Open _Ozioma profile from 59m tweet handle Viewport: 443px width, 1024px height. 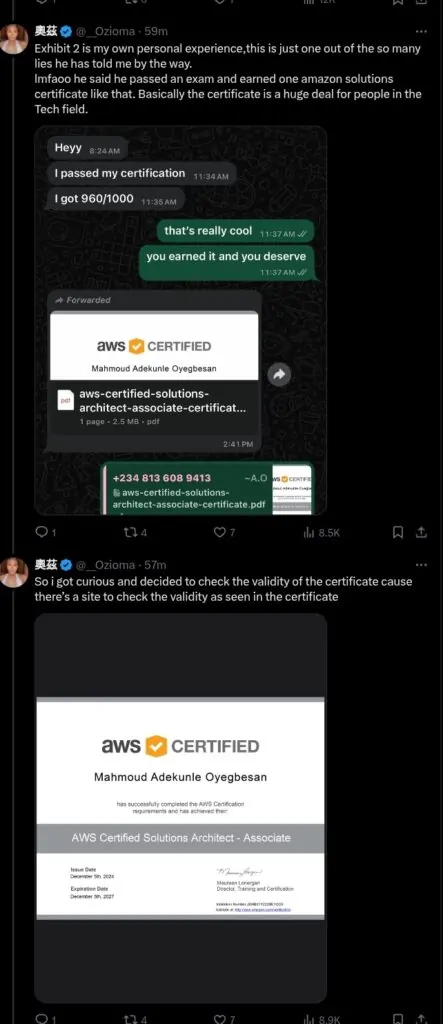click(x=108, y=31)
